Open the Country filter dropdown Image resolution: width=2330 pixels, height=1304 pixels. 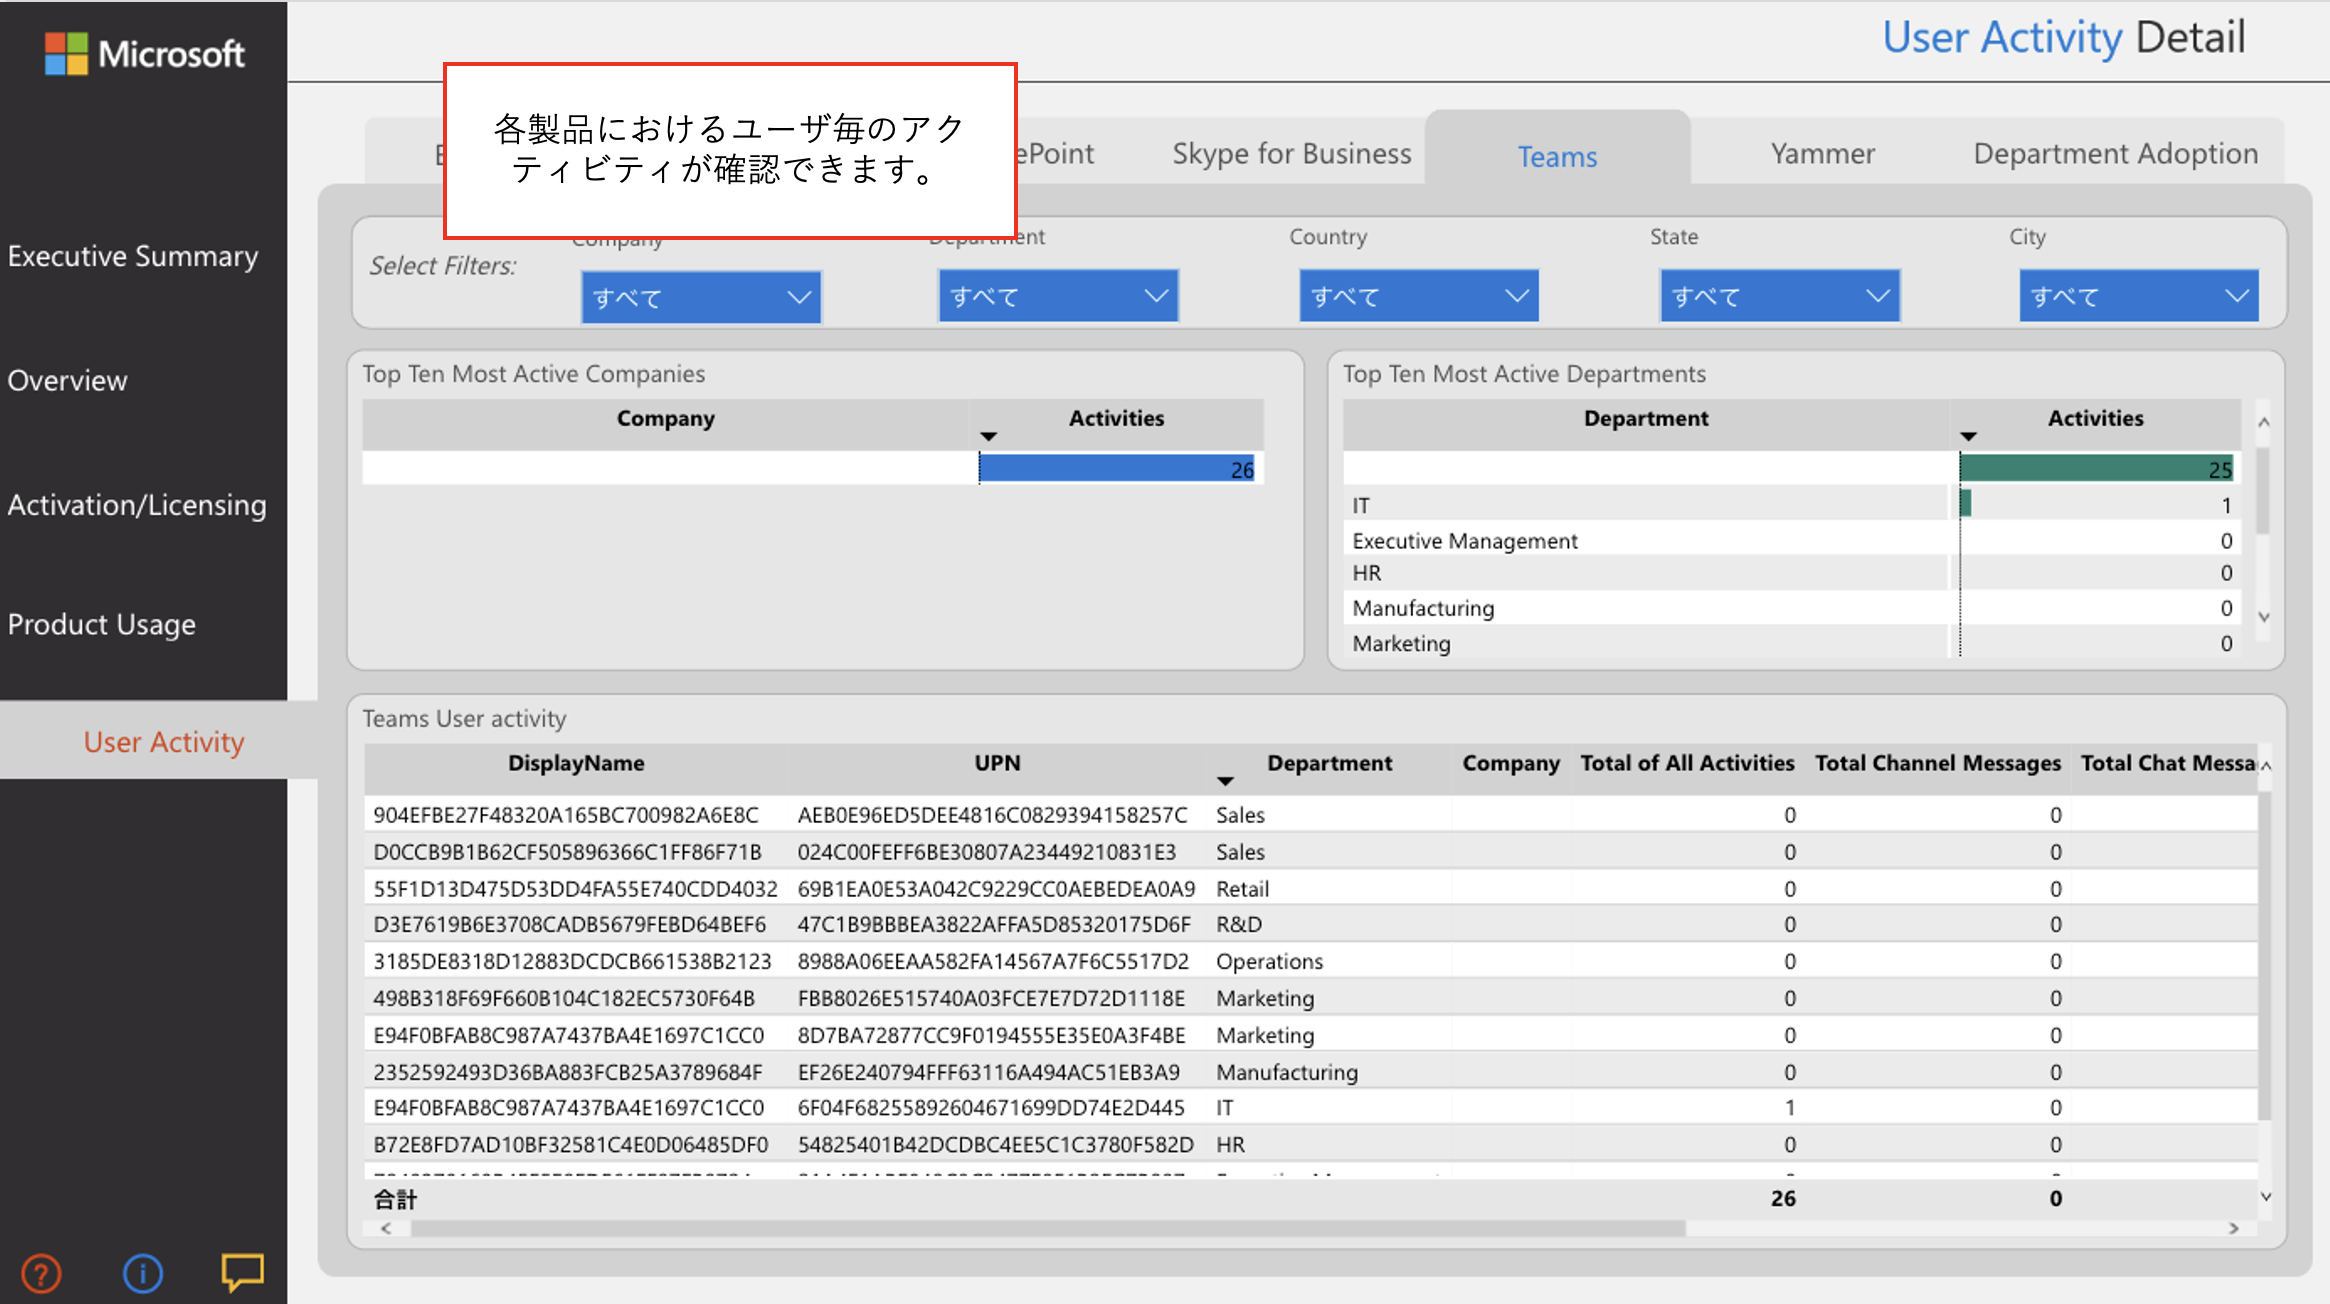coord(1418,295)
